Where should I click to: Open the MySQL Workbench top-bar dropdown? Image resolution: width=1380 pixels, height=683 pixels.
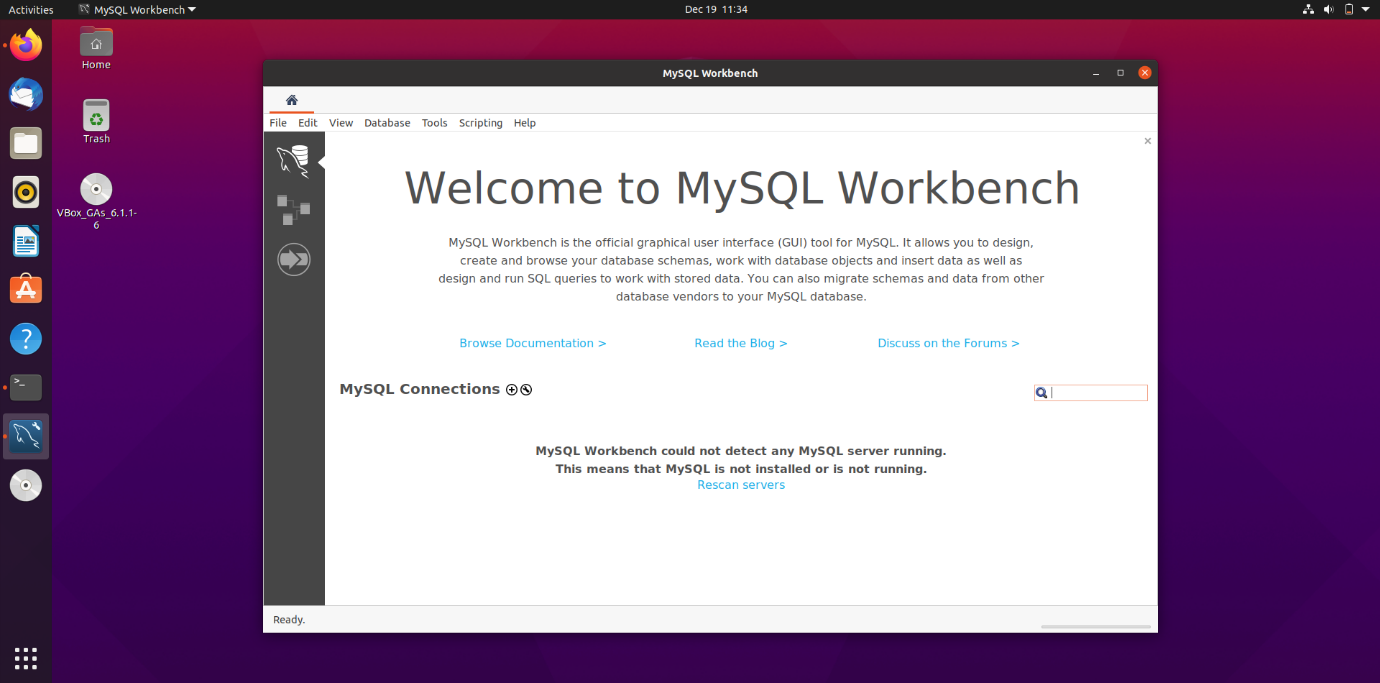tap(136, 9)
